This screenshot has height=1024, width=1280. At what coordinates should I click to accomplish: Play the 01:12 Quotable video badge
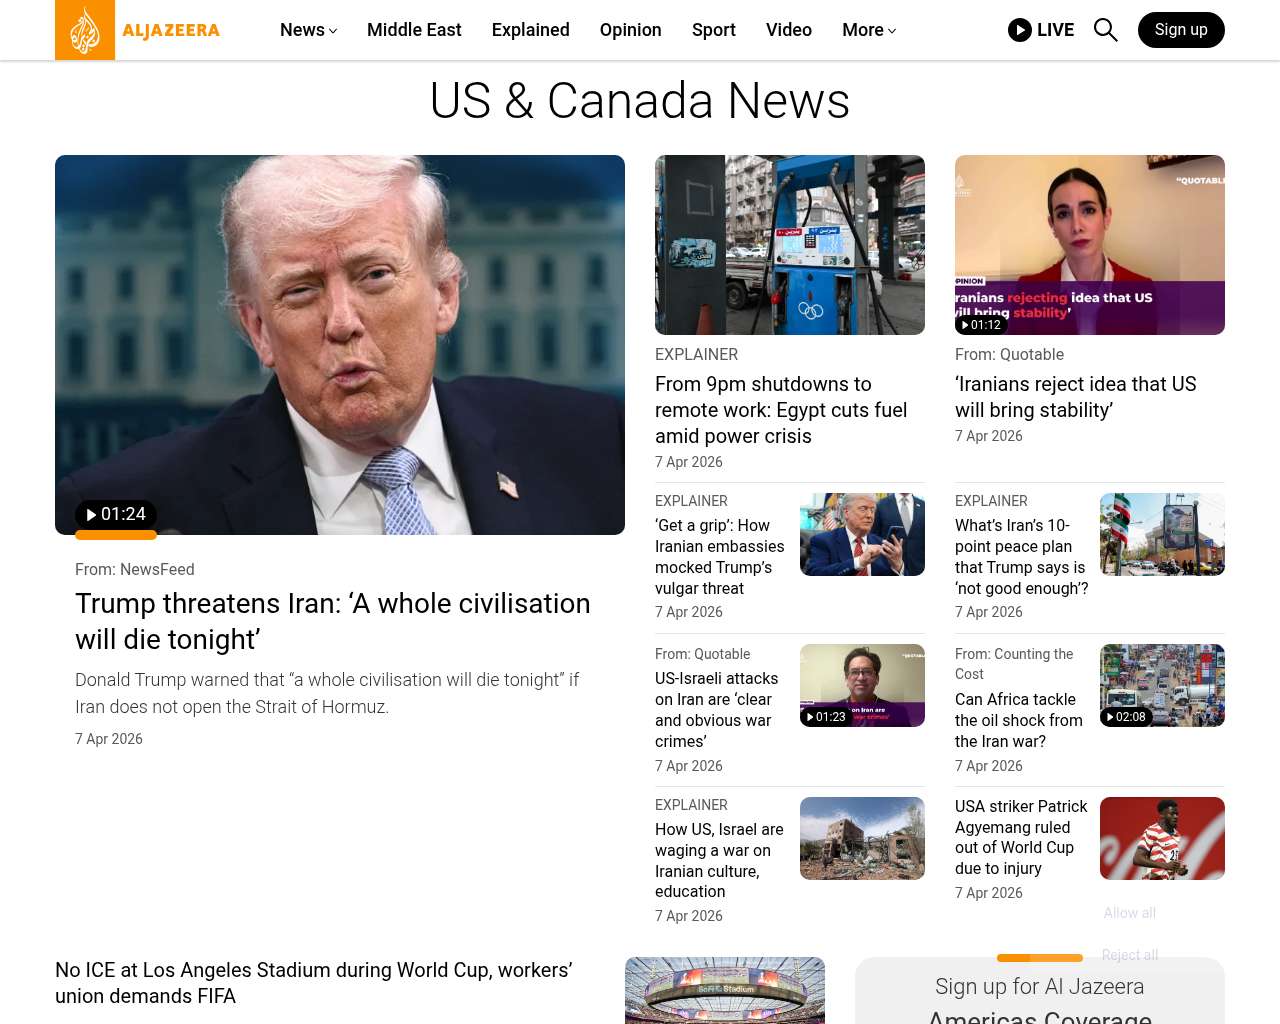tap(980, 325)
